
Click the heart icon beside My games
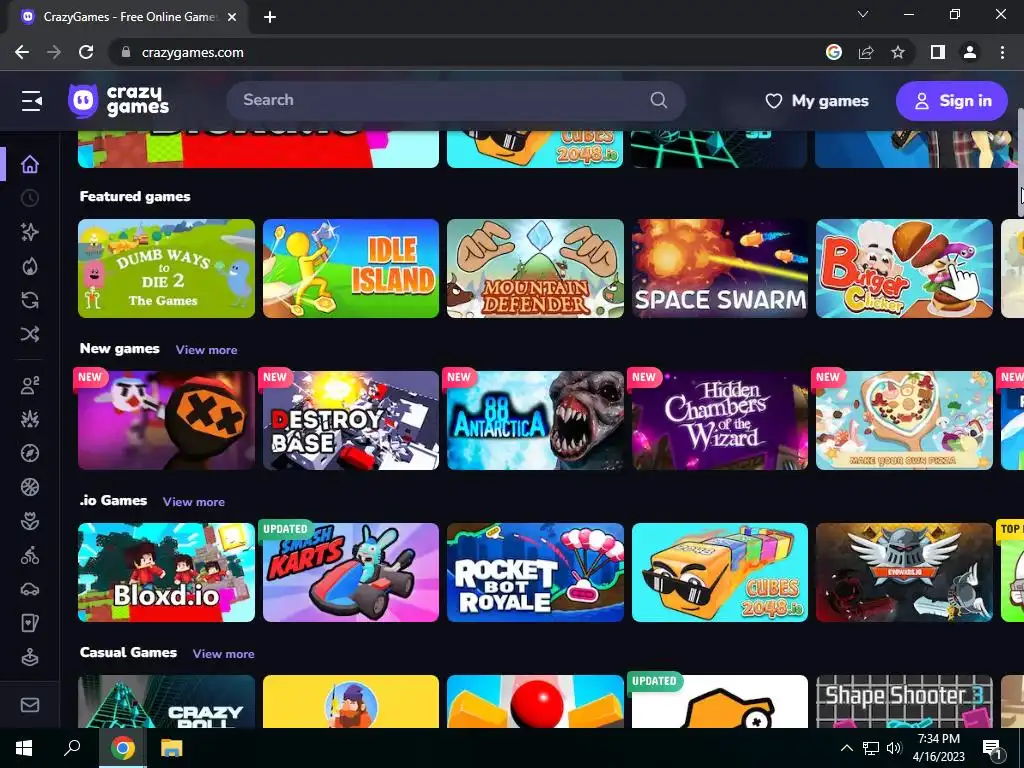click(x=774, y=101)
